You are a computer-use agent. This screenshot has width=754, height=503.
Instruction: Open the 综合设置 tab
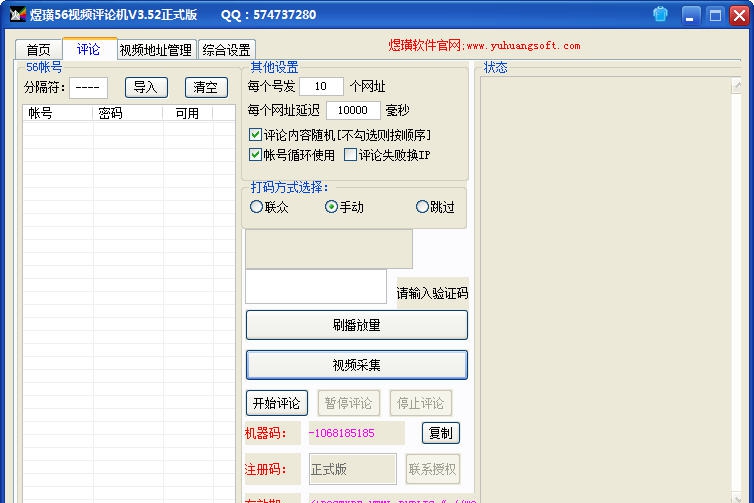(x=226, y=50)
